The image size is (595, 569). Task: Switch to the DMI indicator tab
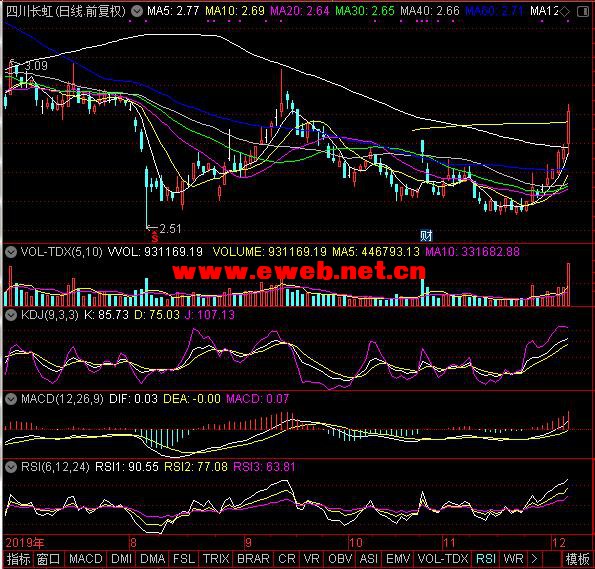click(121, 559)
